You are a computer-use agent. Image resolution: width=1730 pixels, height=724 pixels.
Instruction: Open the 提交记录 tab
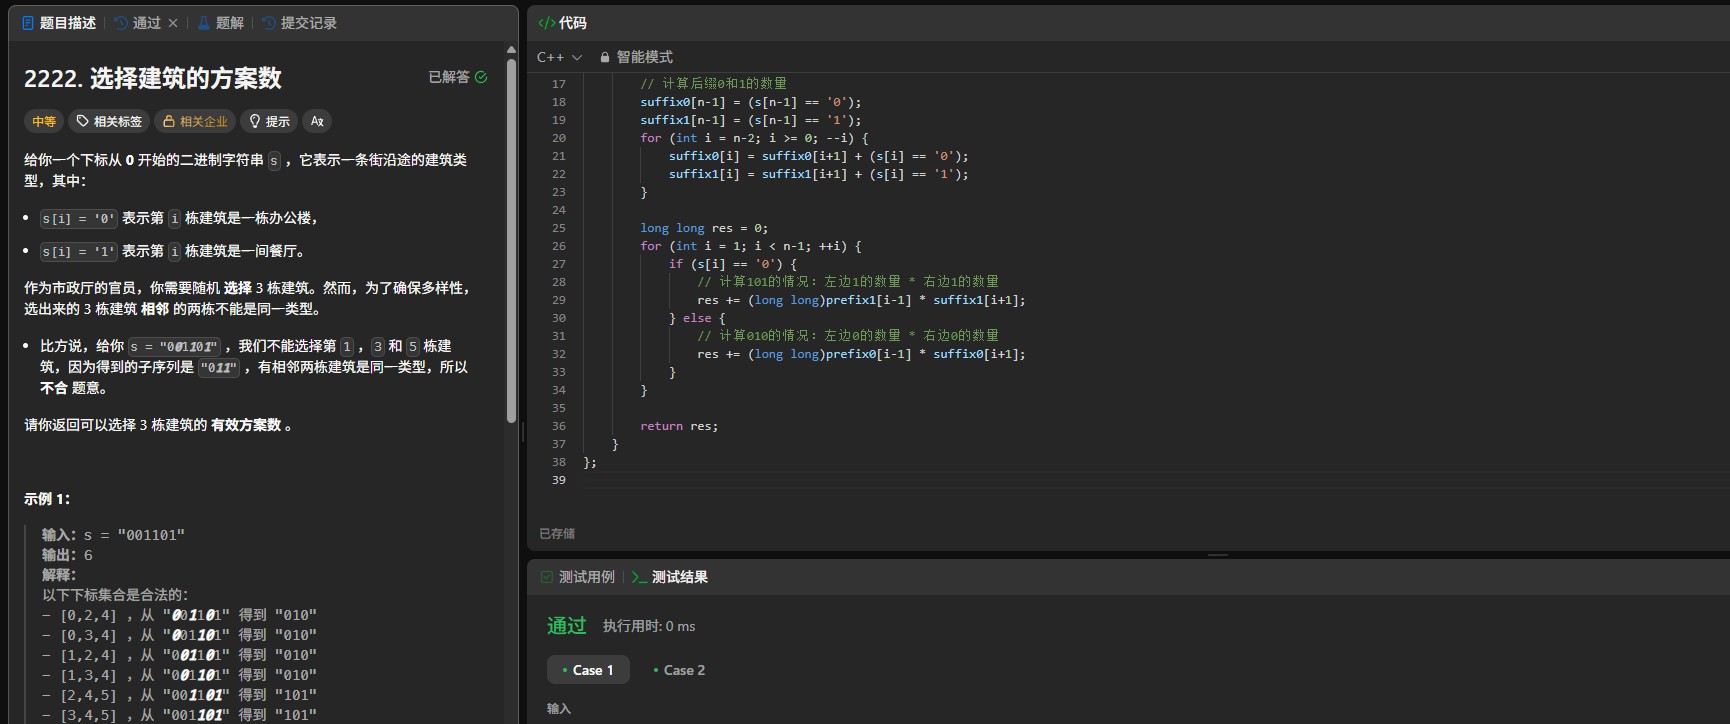tap(299, 23)
